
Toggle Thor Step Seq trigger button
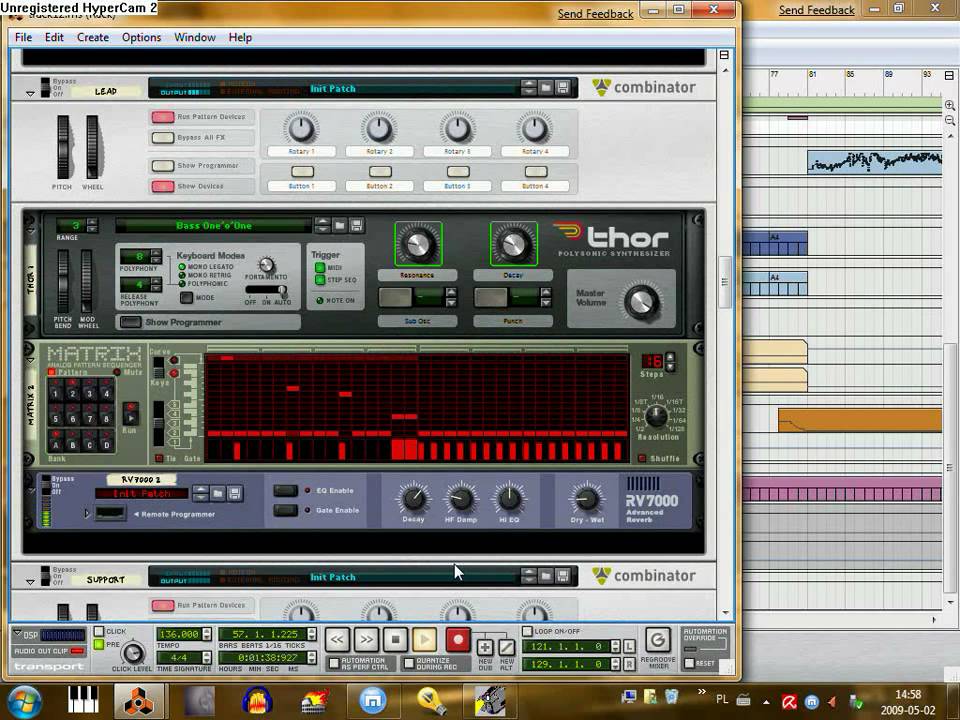coord(320,280)
